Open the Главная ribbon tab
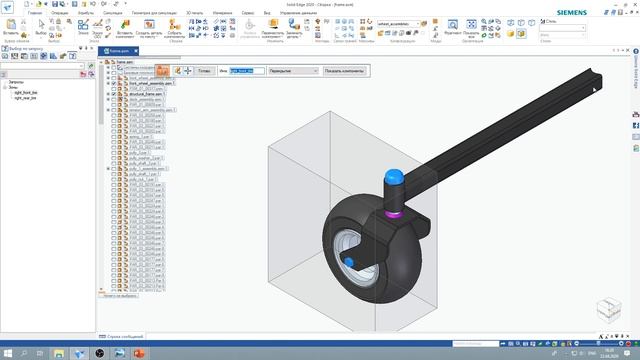The width and height of the screenshot is (640, 360). [x=35, y=13]
